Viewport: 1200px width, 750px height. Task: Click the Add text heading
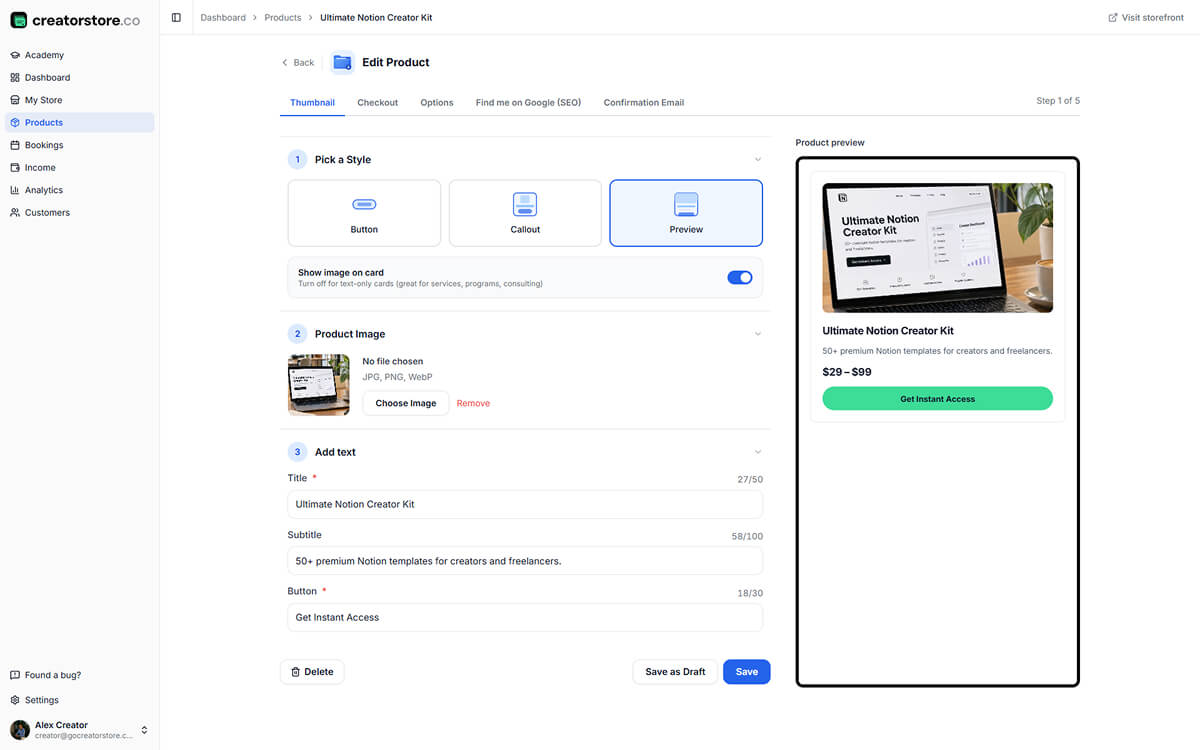click(335, 452)
